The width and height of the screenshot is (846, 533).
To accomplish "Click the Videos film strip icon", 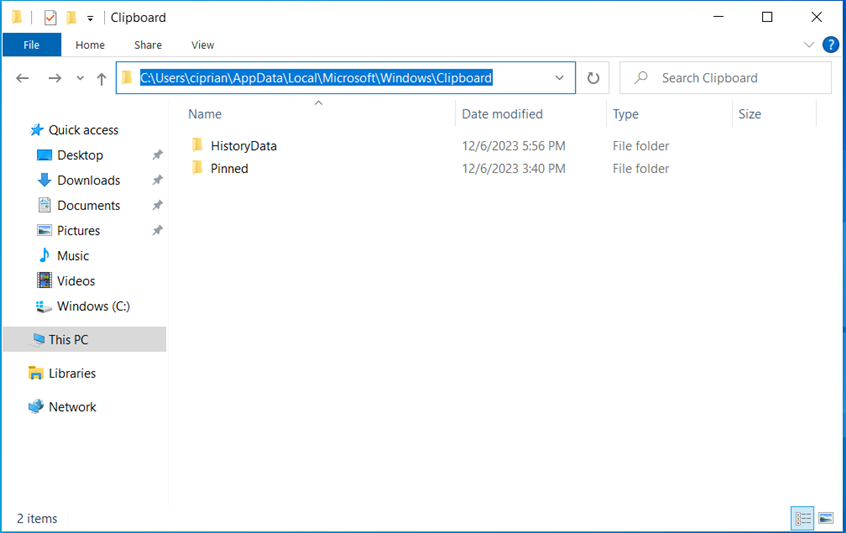I will coord(44,281).
